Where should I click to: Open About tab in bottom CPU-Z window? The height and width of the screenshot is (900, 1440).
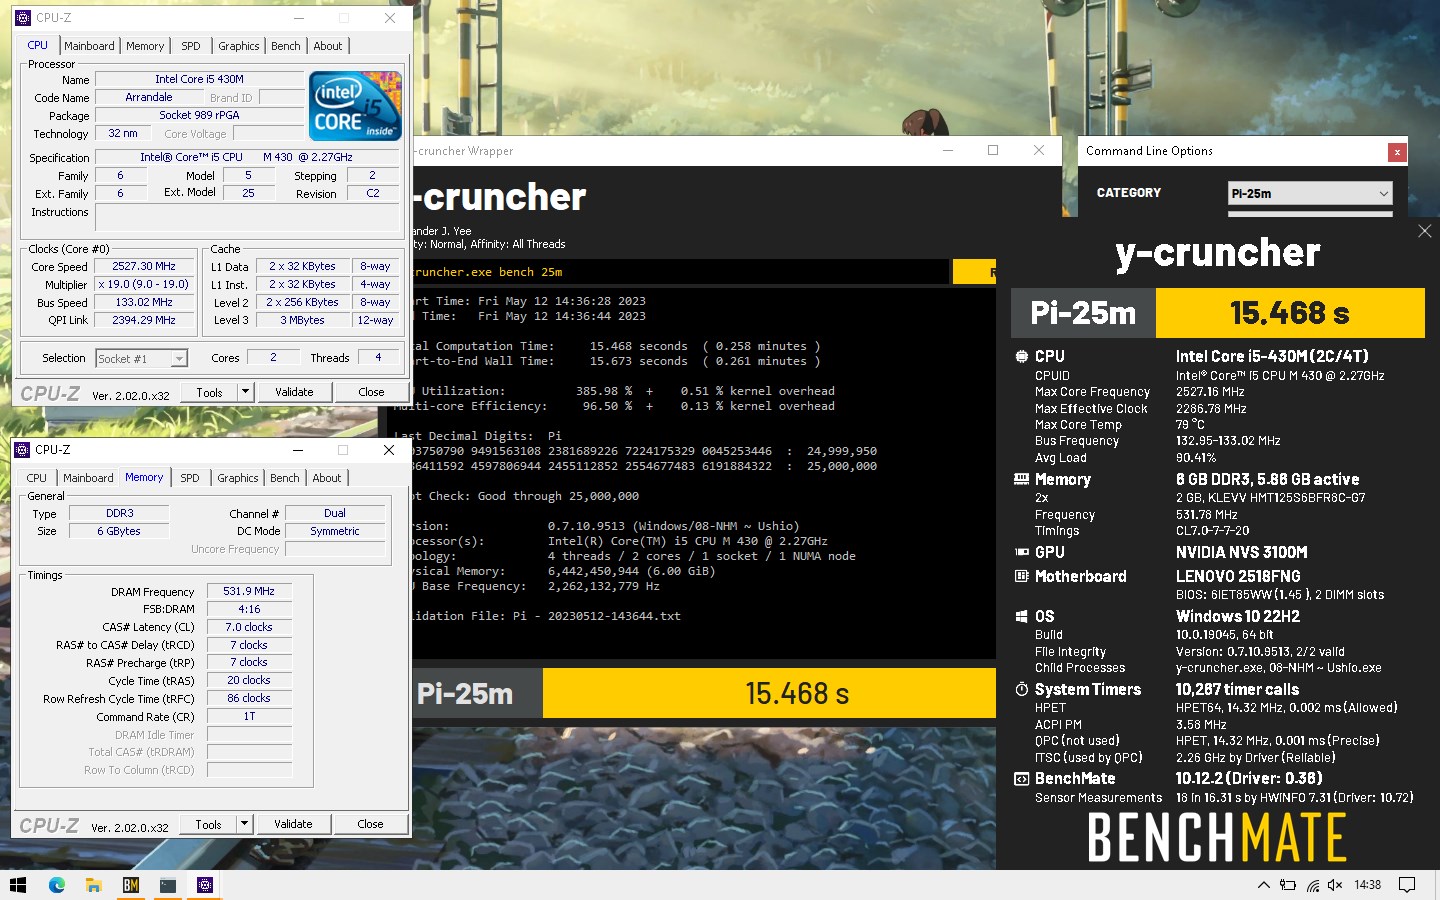[327, 478]
